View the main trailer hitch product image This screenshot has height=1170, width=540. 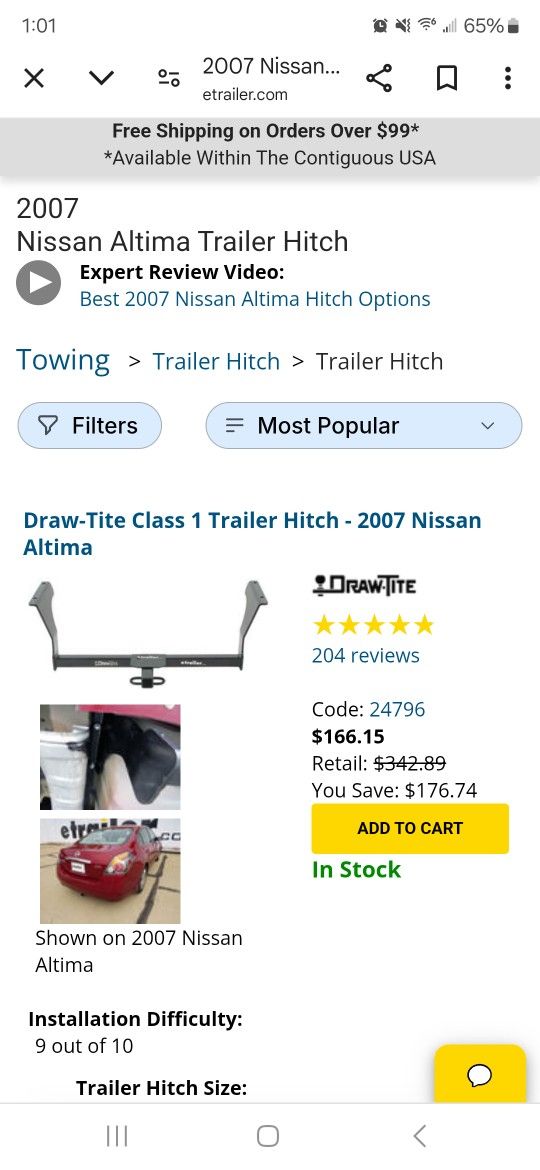[148, 633]
